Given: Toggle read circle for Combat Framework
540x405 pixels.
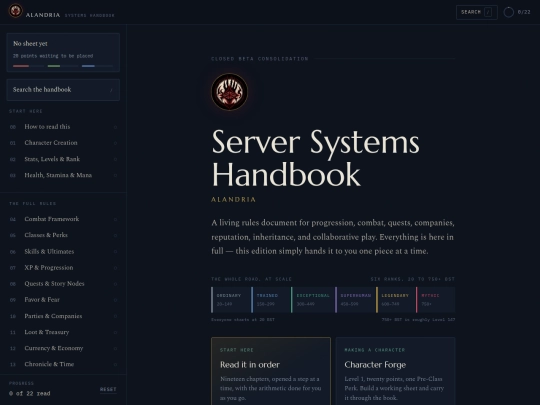Looking at the screenshot, I should [x=115, y=219].
